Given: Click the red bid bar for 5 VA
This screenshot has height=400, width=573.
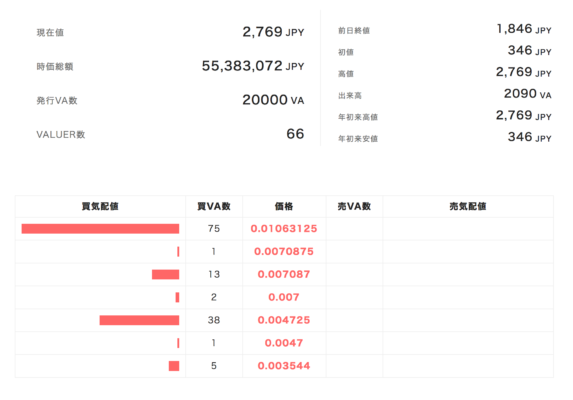Looking at the screenshot, I should point(174,366).
